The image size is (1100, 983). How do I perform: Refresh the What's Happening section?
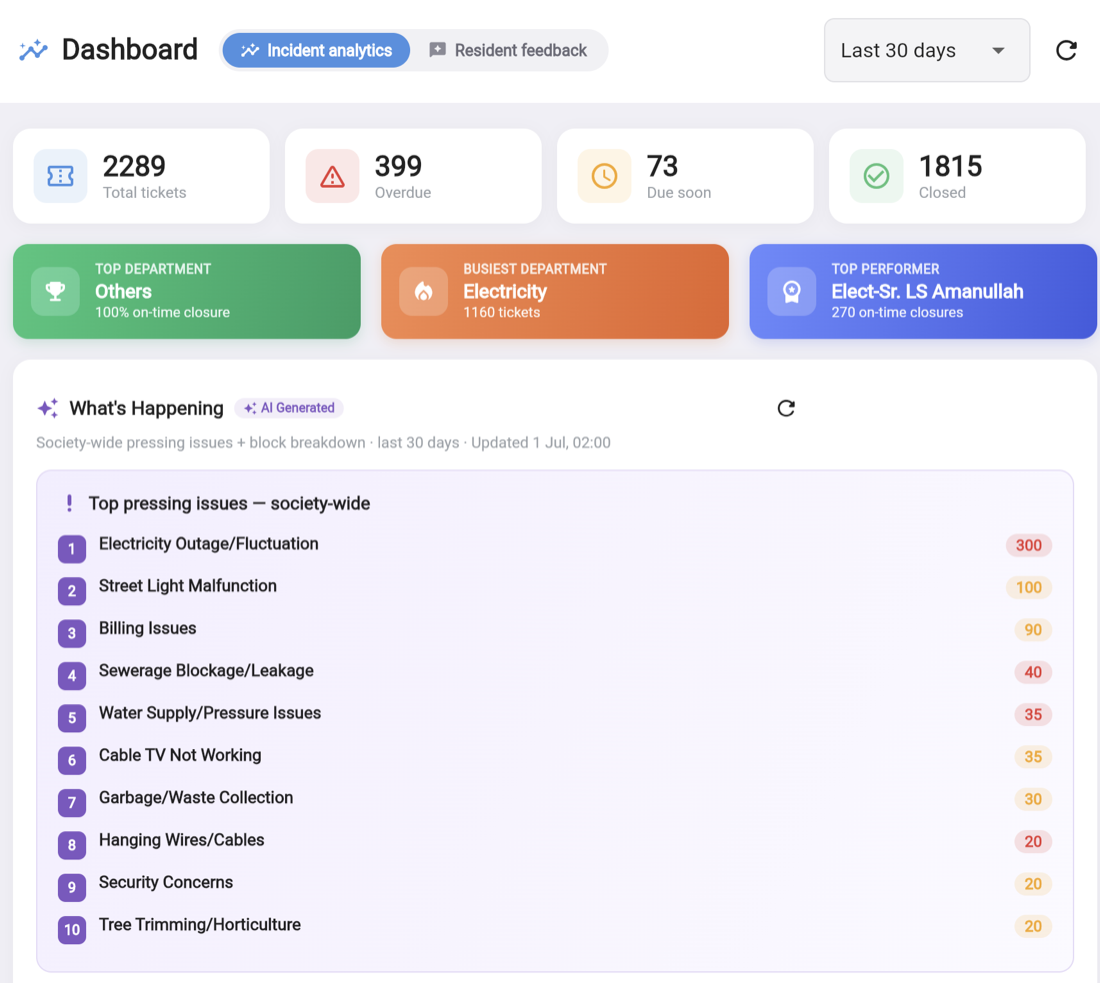click(786, 408)
